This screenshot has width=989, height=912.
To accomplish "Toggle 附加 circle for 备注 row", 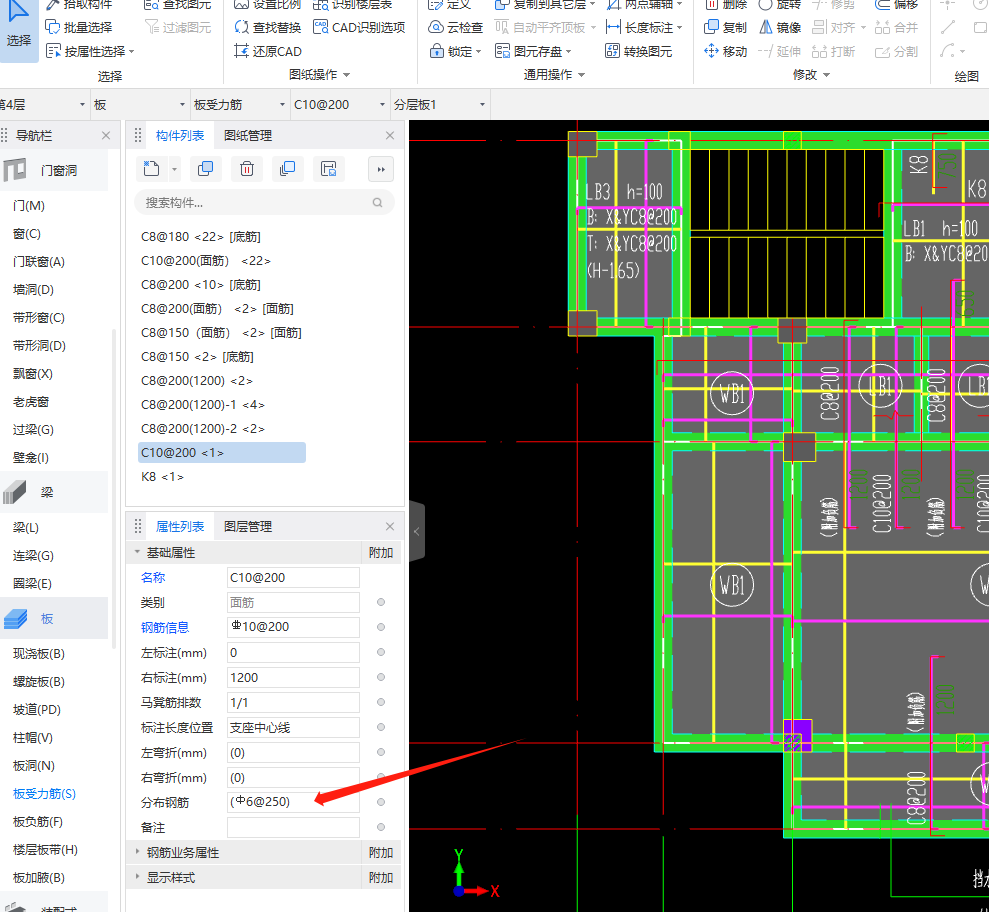I will pos(381,827).
